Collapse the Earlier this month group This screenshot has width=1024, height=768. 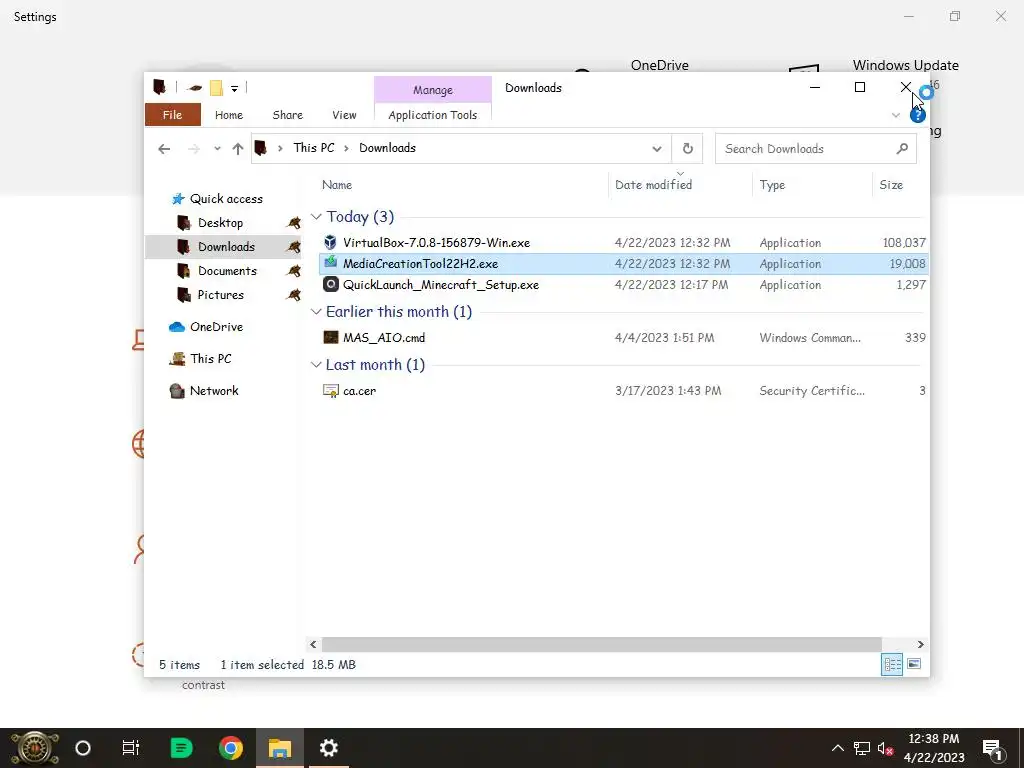tap(316, 312)
